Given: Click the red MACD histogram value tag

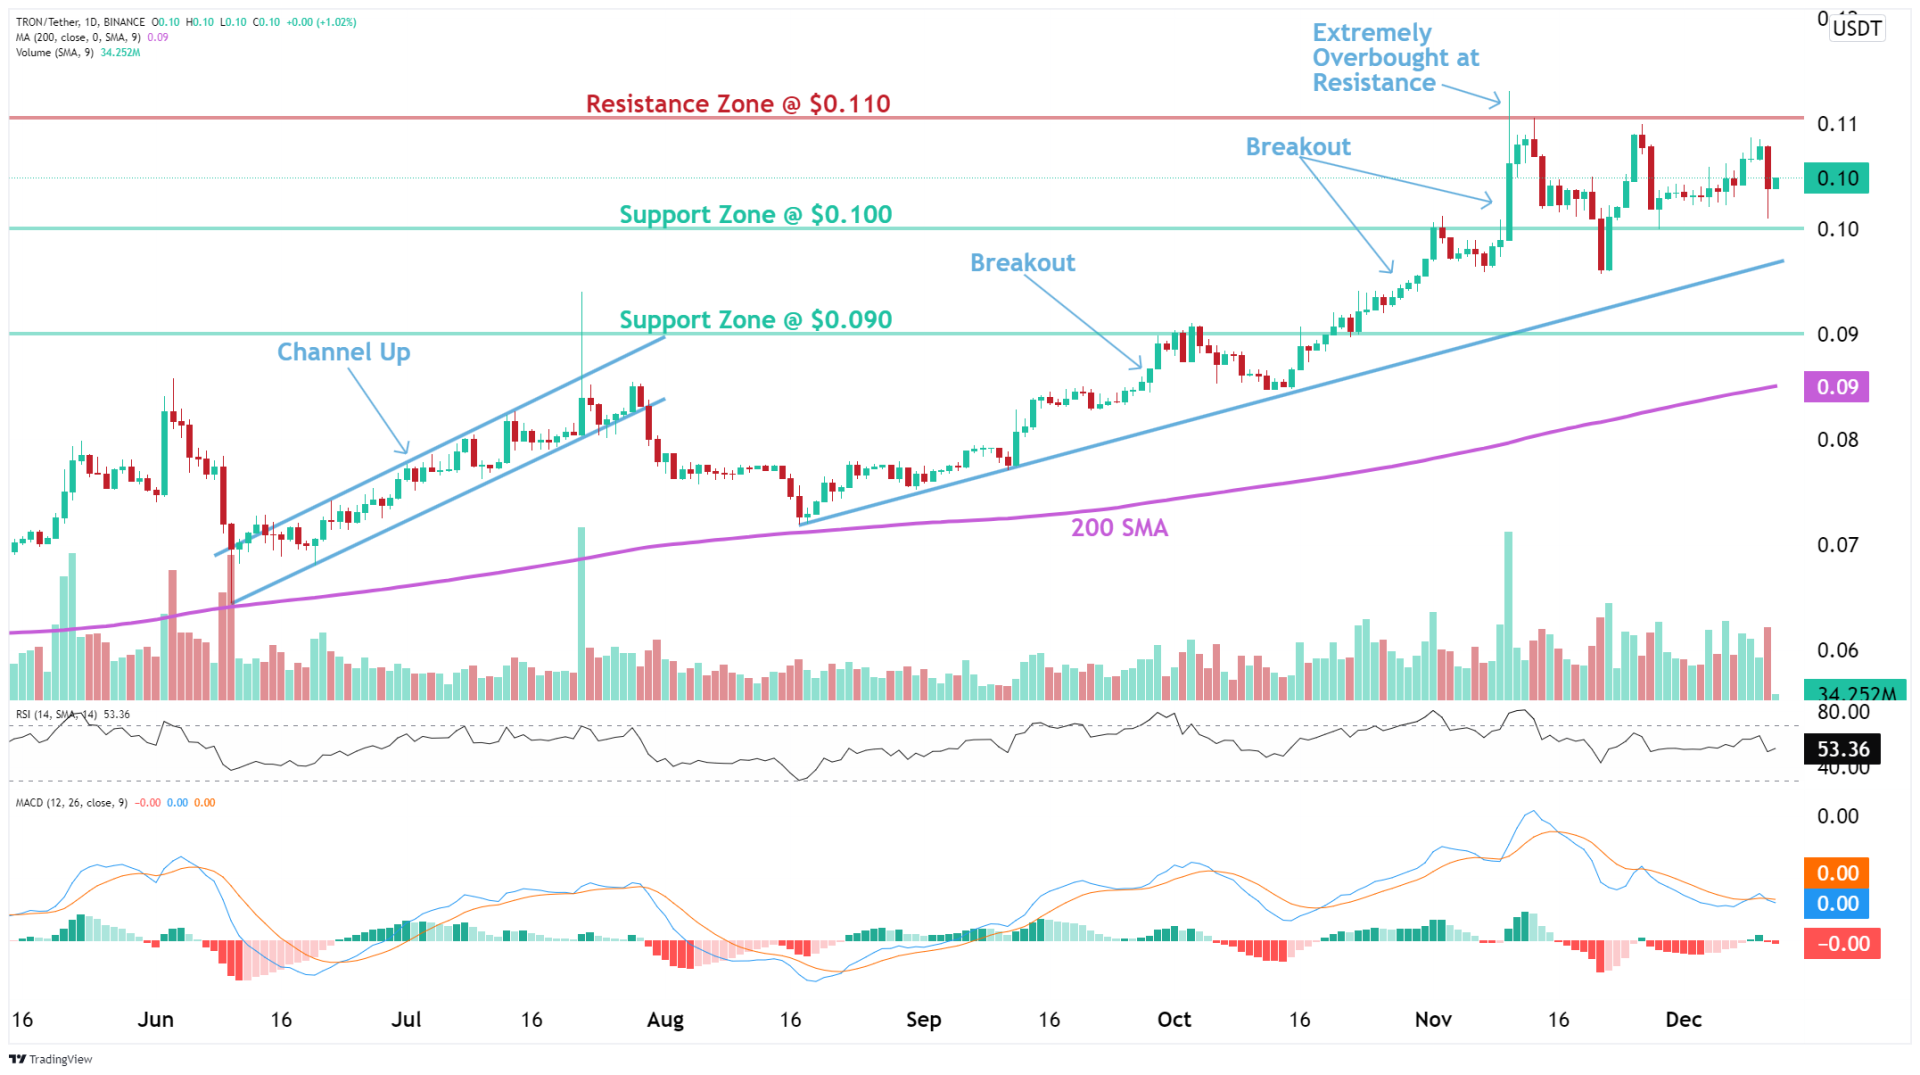Looking at the screenshot, I should pyautogui.click(x=1841, y=944).
